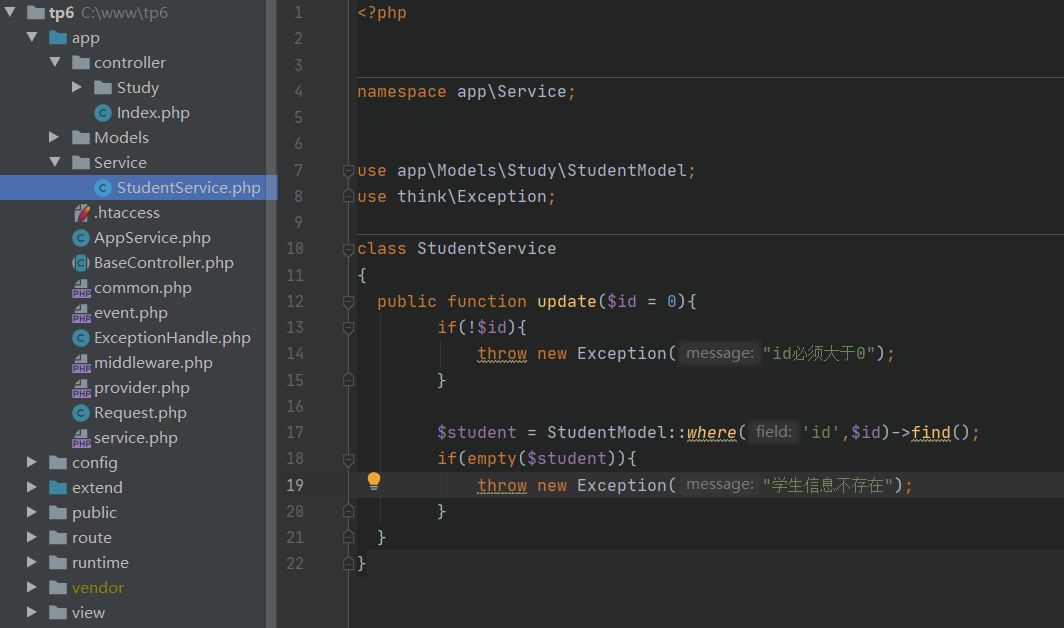Expand the config folder arrow
This screenshot has width=1064, height=628.
(x=31, y=462)
